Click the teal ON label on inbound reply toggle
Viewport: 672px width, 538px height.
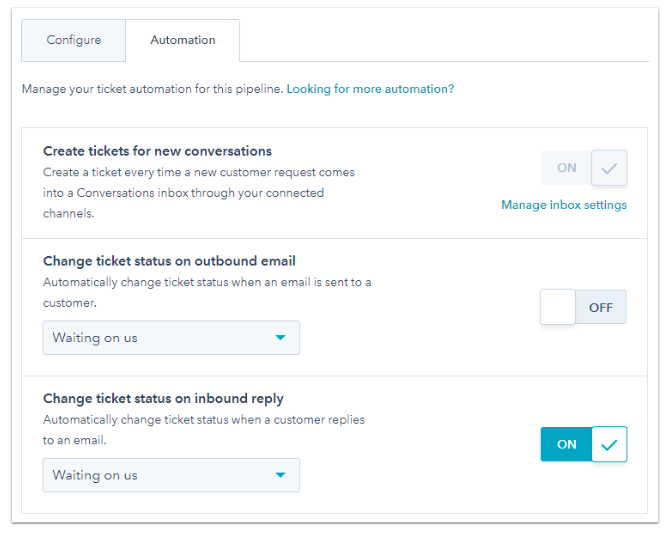tap(567, 444)
